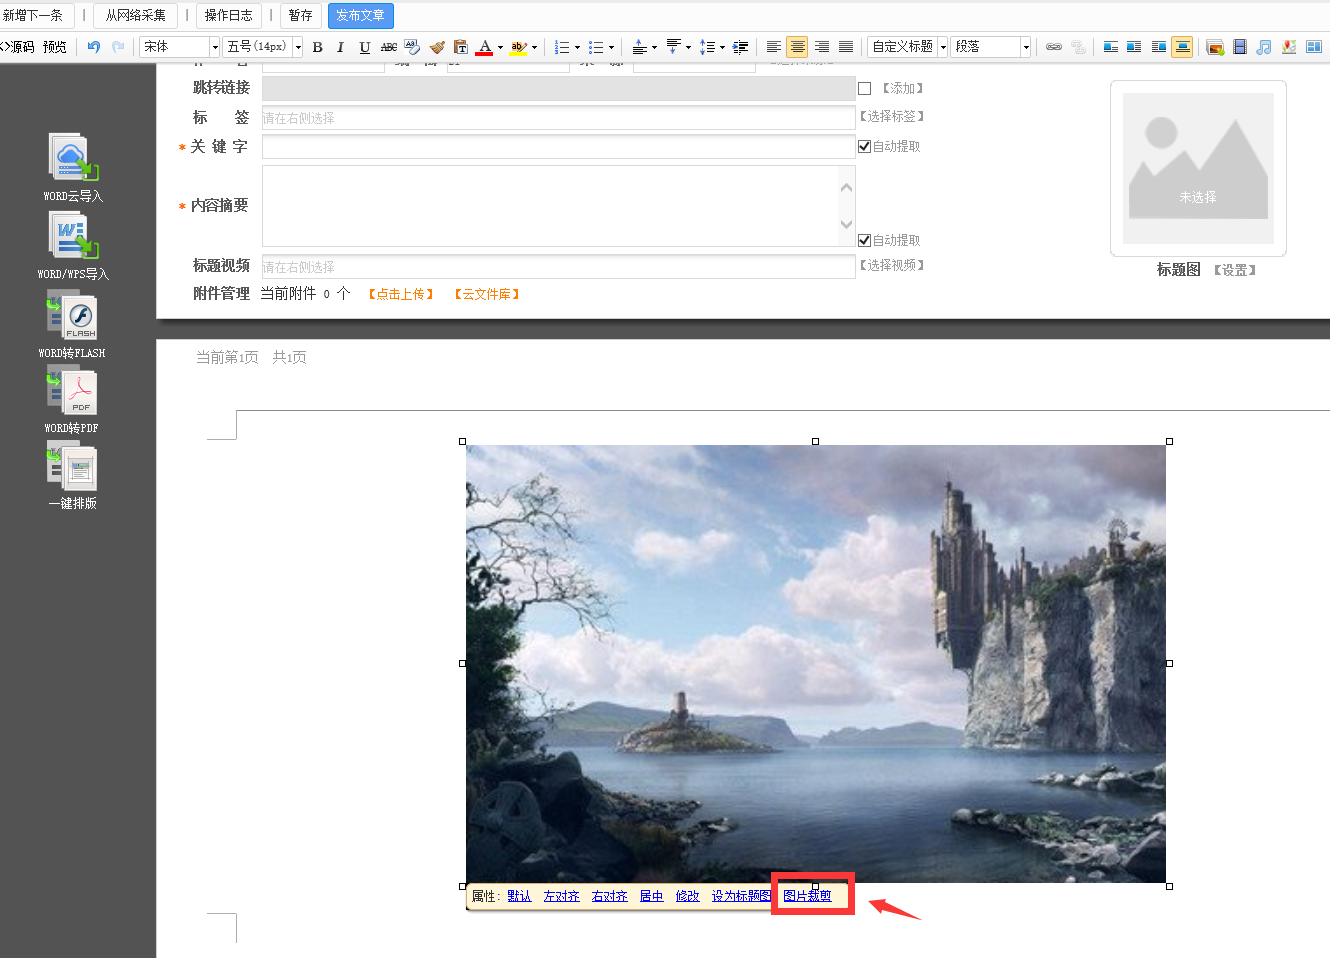Open font color dropdown arrow
The width and height of the screenshot is (1330, 958).
click(500, 47)
